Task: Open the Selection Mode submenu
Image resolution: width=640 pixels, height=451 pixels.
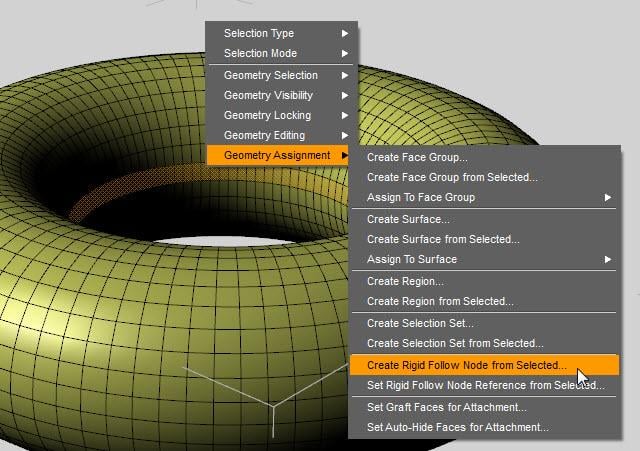Action: click(x=281, y=53)
